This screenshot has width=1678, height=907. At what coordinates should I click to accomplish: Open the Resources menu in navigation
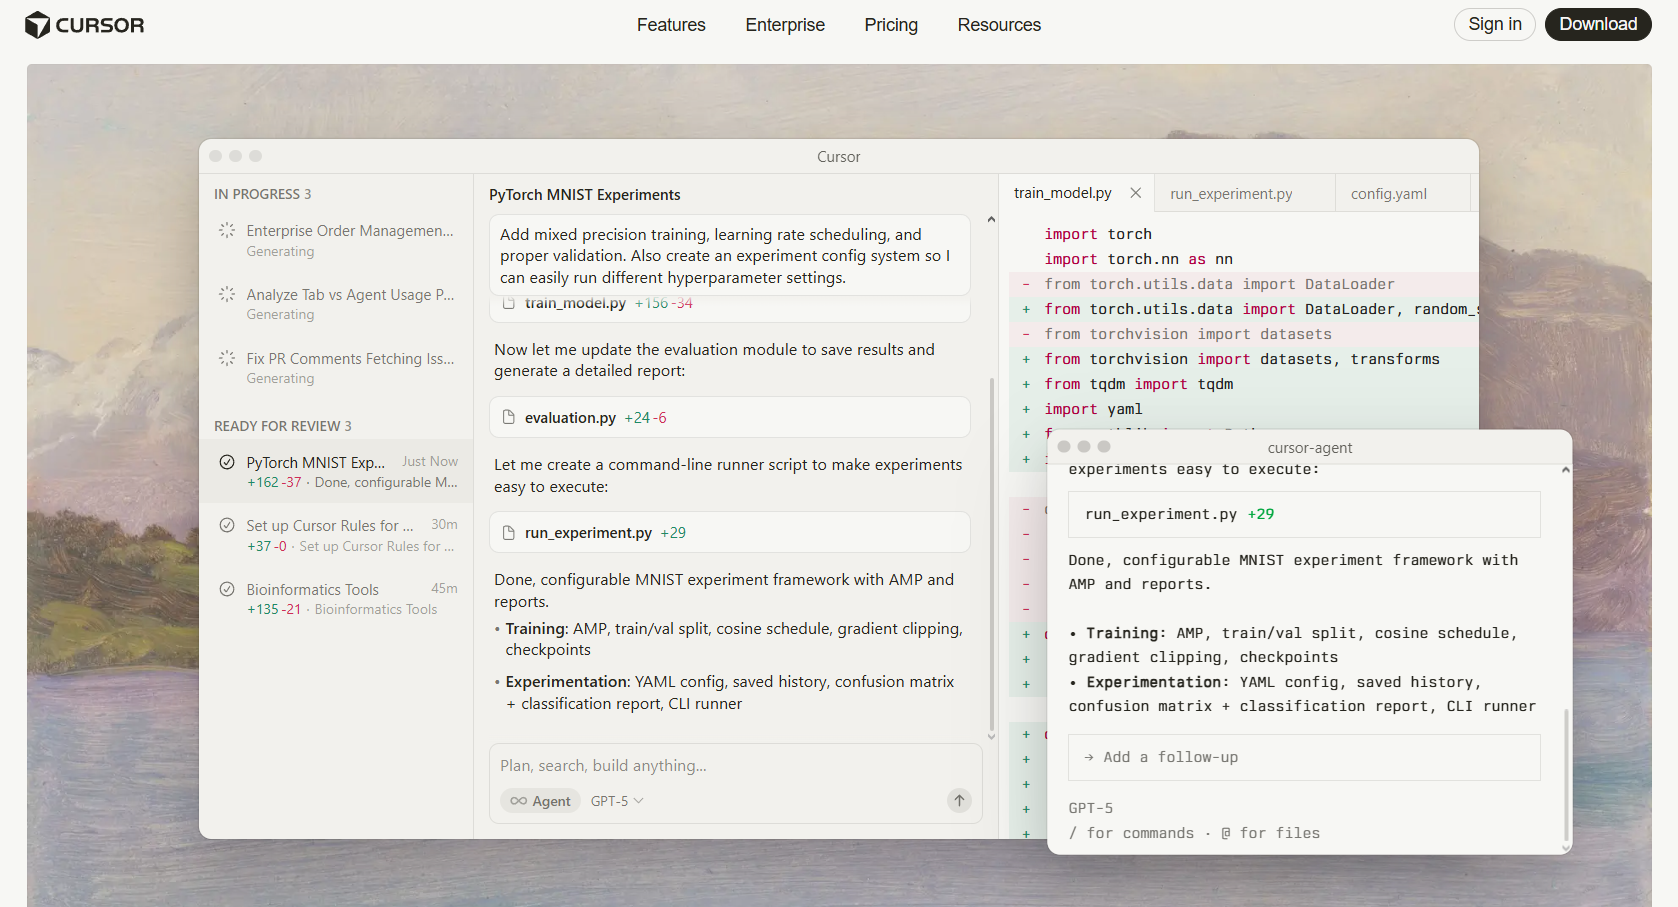pos(998,25)
